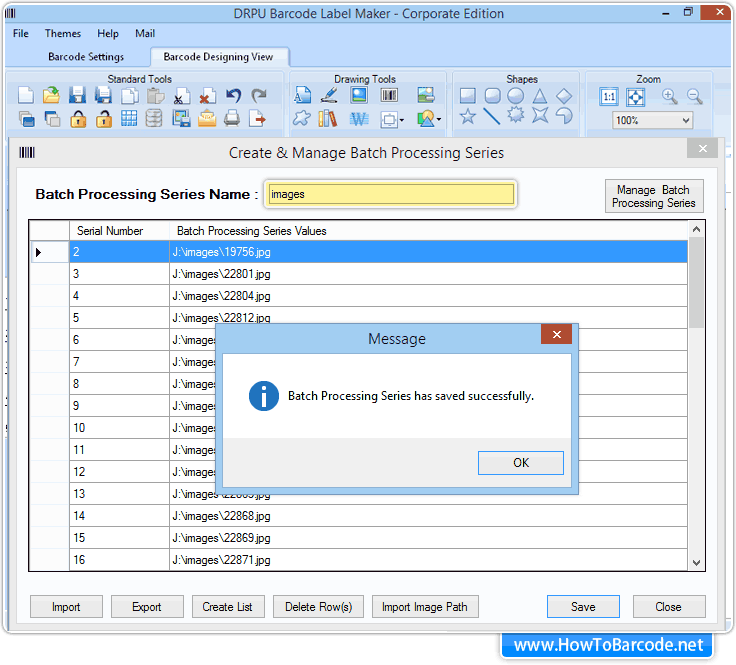Select the Triangle shape

(x=540, y=96)
